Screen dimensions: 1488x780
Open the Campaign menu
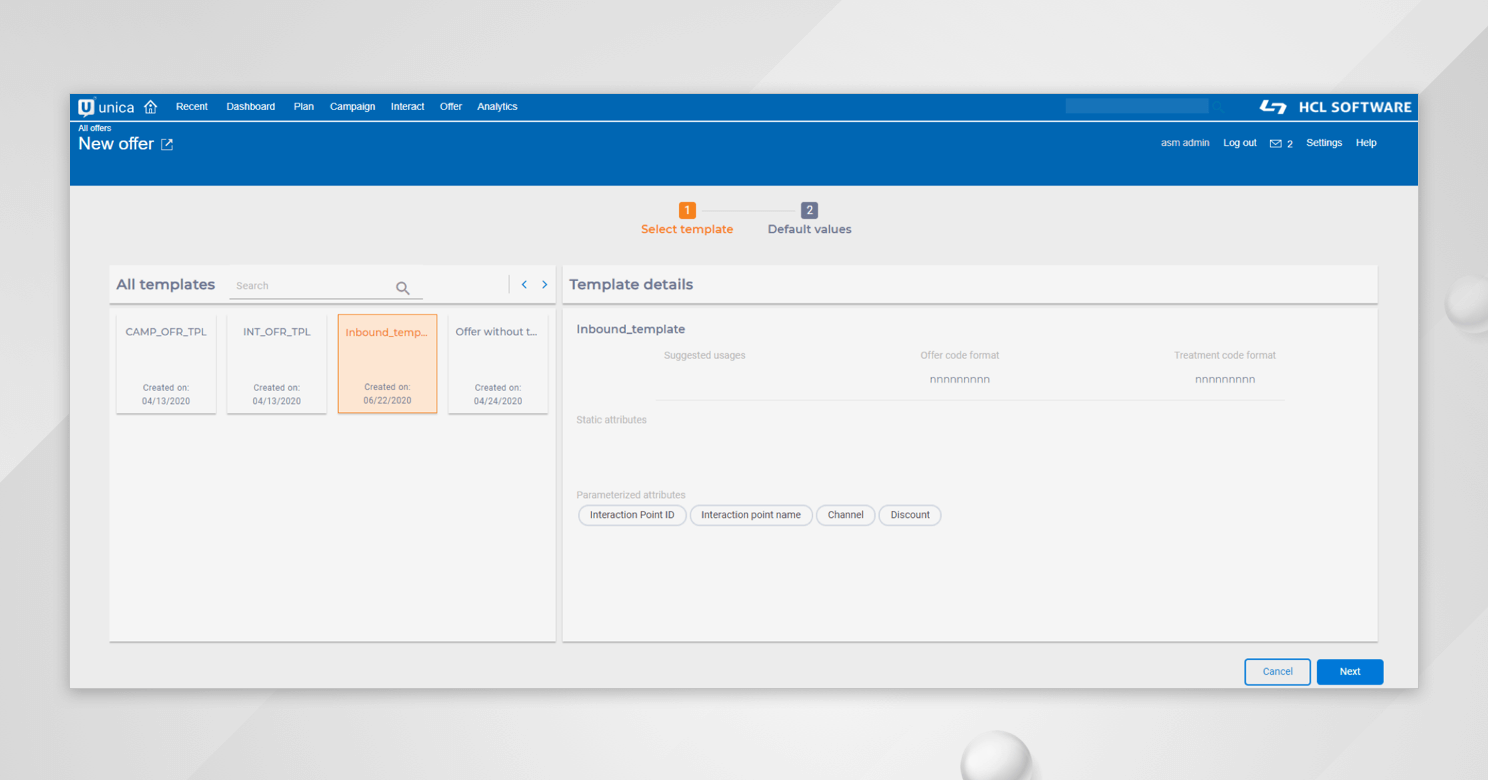pyautogui.click(x=352, y=106)
